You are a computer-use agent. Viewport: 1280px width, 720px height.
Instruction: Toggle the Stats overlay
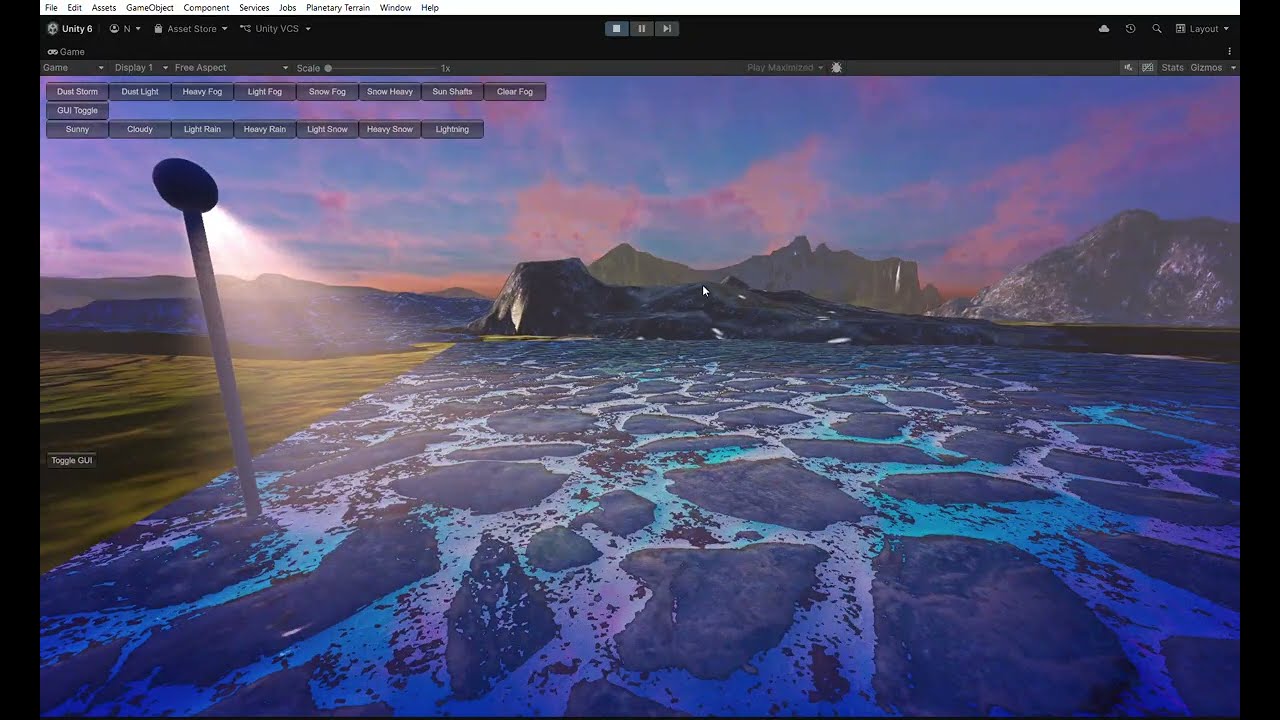[1172, 68]
